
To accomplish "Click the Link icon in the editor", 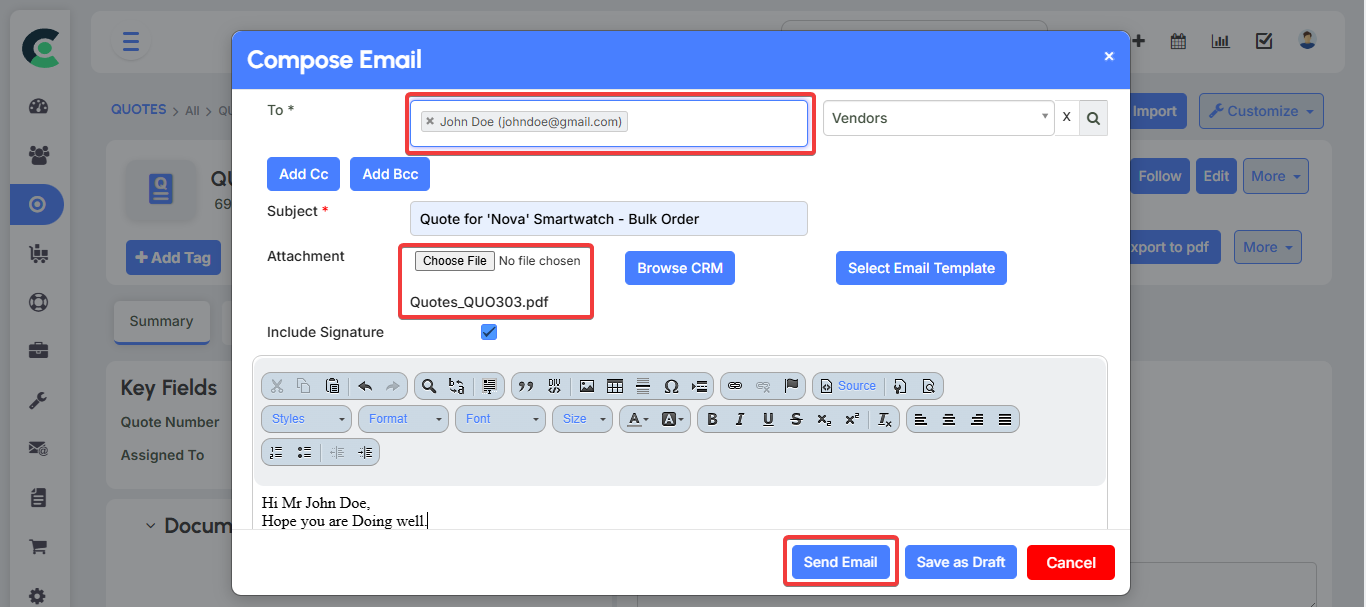I will tap(735, 386).
